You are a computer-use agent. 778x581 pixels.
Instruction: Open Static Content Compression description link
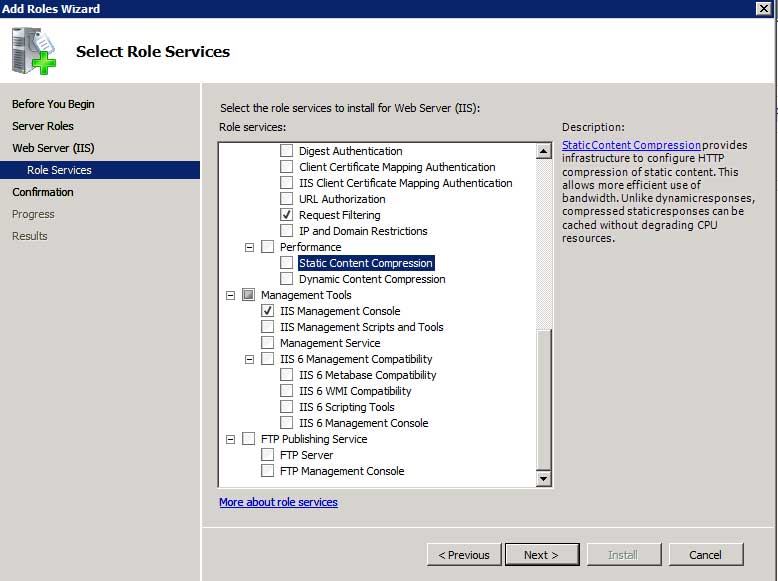pyautogui.click(x=631, y=145)
